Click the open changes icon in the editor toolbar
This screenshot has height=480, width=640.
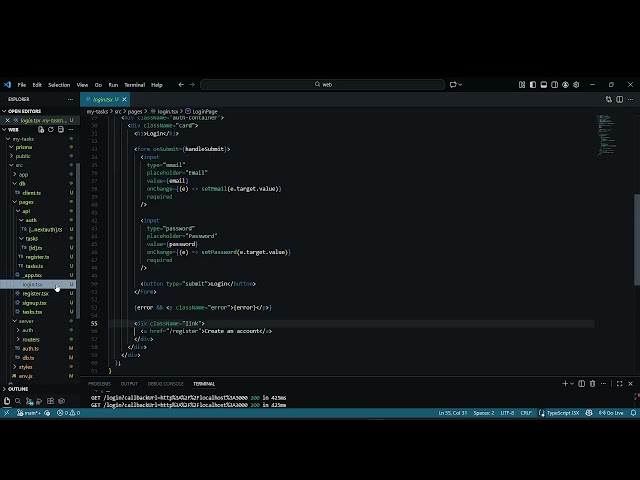(x=609, y=99)
